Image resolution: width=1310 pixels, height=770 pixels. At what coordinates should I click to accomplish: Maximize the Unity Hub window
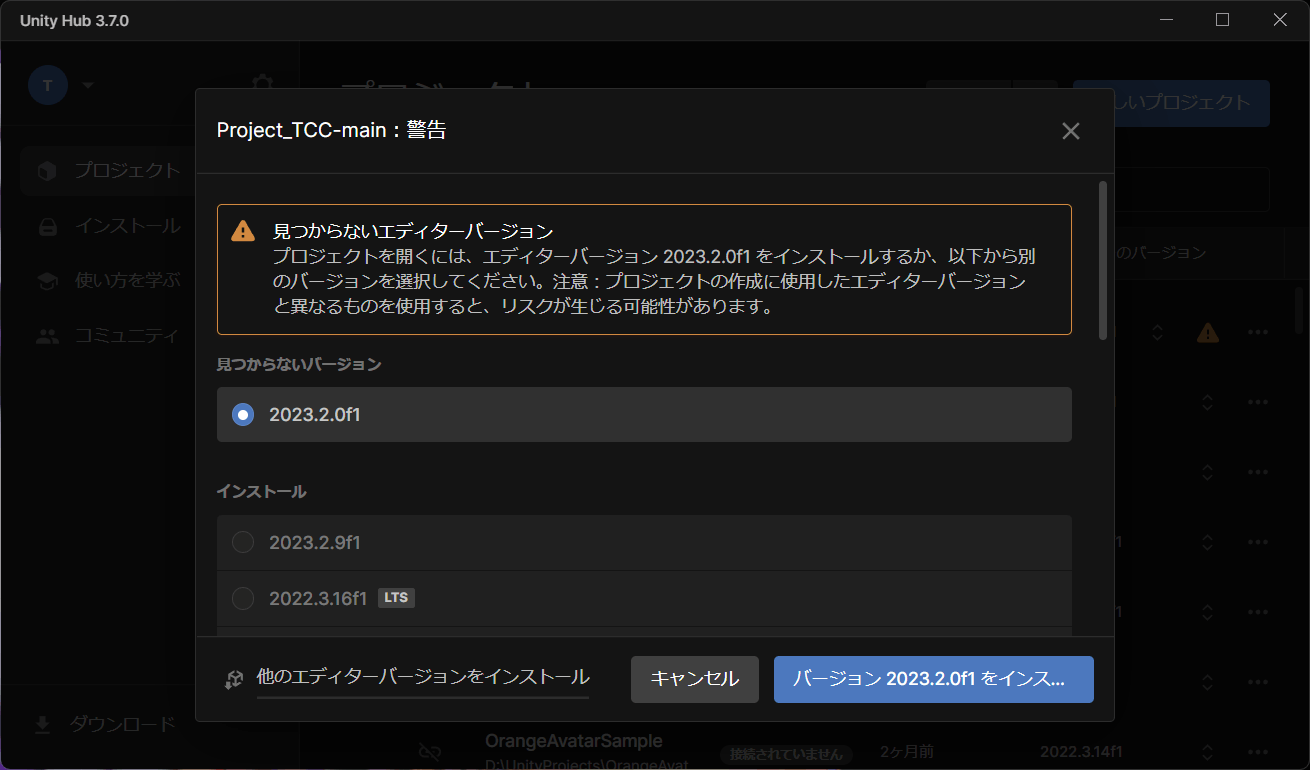click(1222, 20)
